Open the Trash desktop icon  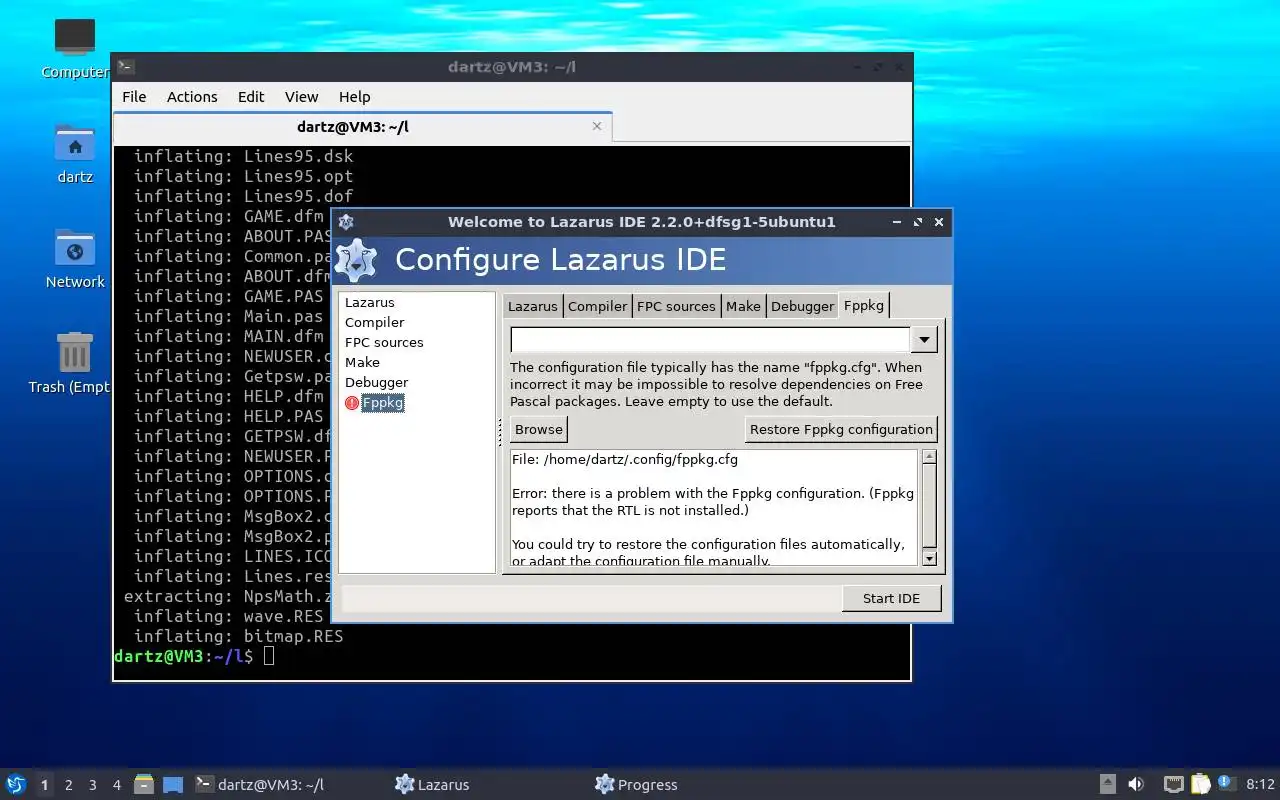[x=75, y=353]
